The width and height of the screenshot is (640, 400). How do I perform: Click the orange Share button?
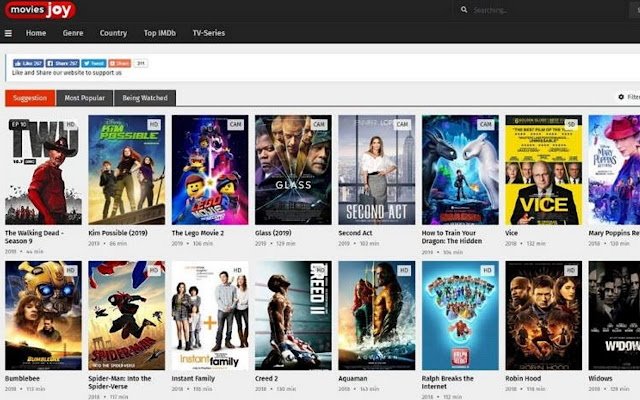tap(120, 63)
